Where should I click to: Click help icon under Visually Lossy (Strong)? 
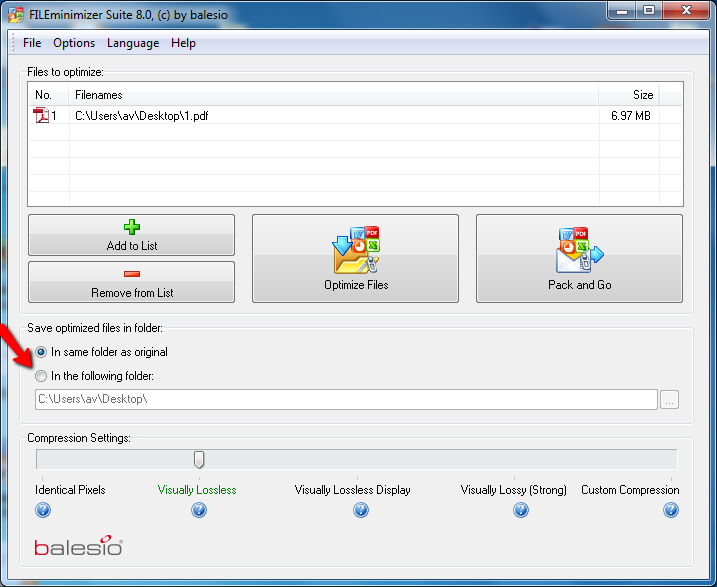point(521,510)
